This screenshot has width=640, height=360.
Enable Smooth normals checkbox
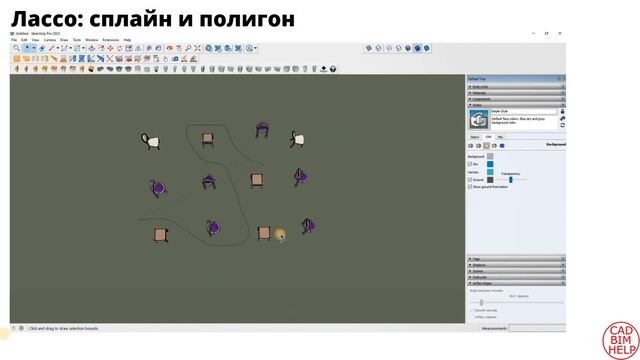[x=472, y=311]
